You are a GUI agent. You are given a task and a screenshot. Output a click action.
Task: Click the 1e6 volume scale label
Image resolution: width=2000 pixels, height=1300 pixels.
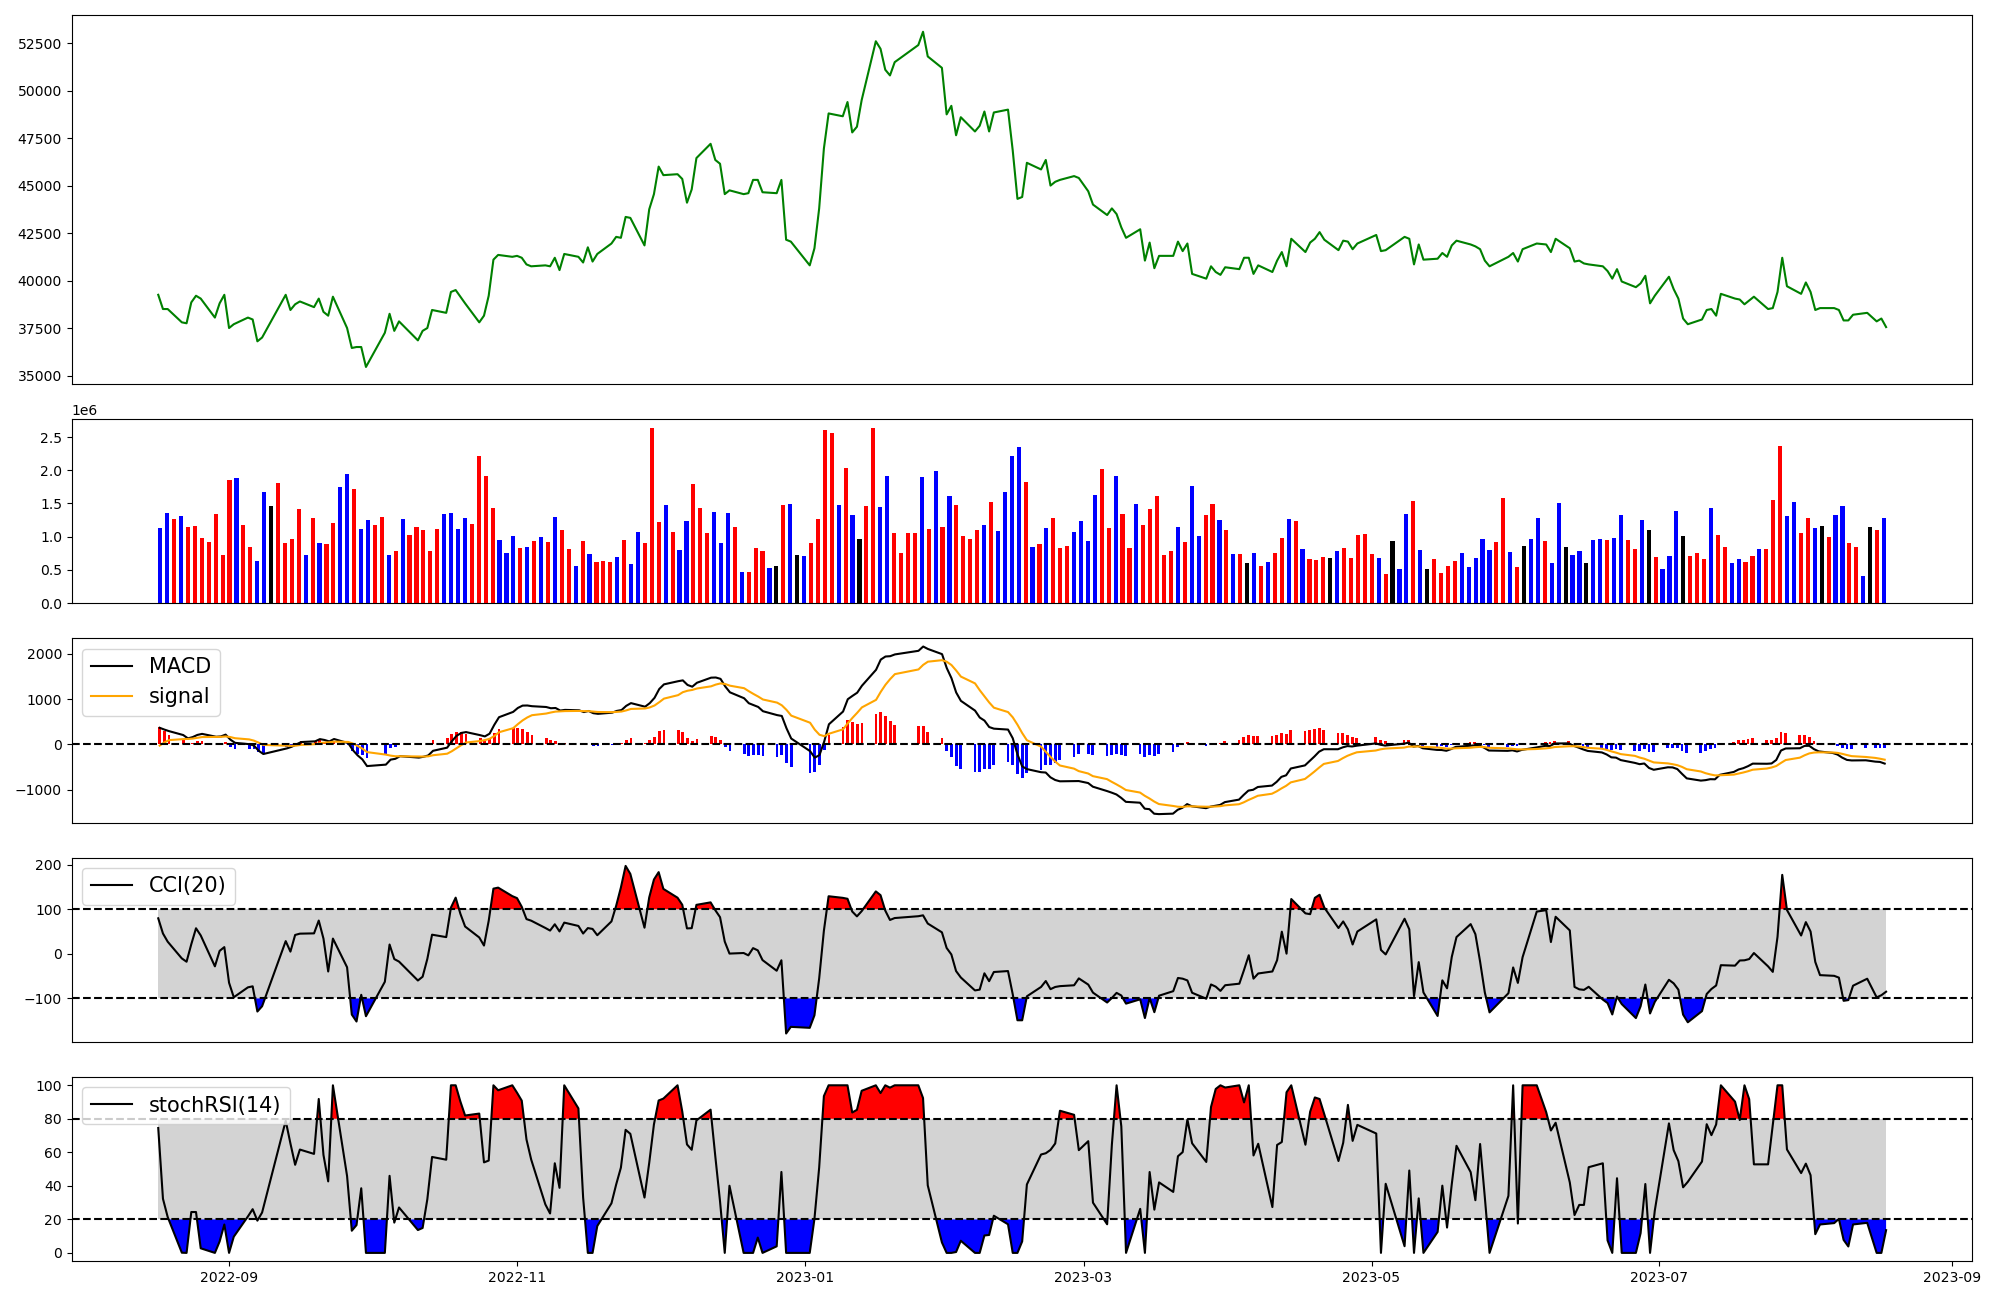click(84, 411)
